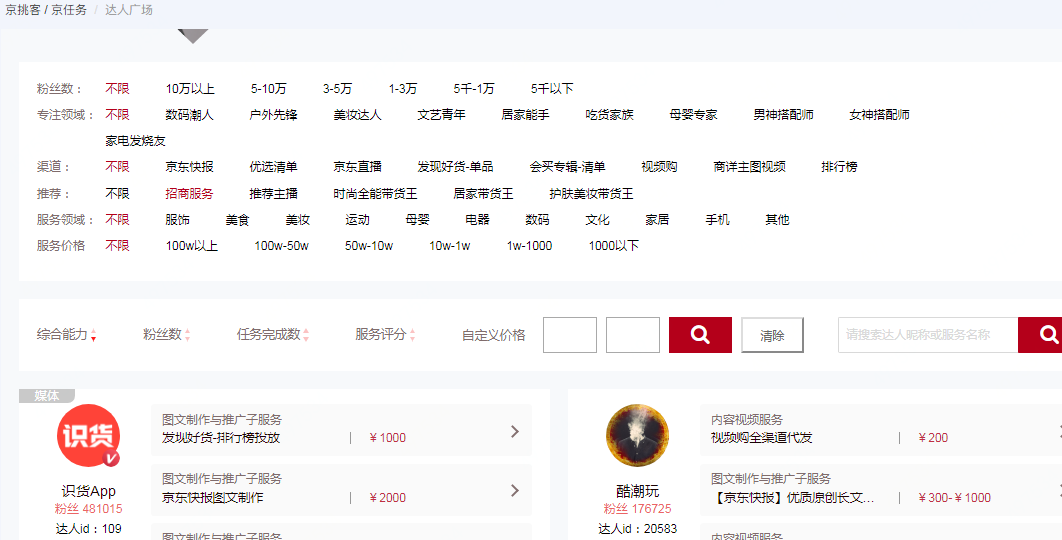Pick 美妆 service domain
This screenshot has height=540, width=1062.
point(298,220)
